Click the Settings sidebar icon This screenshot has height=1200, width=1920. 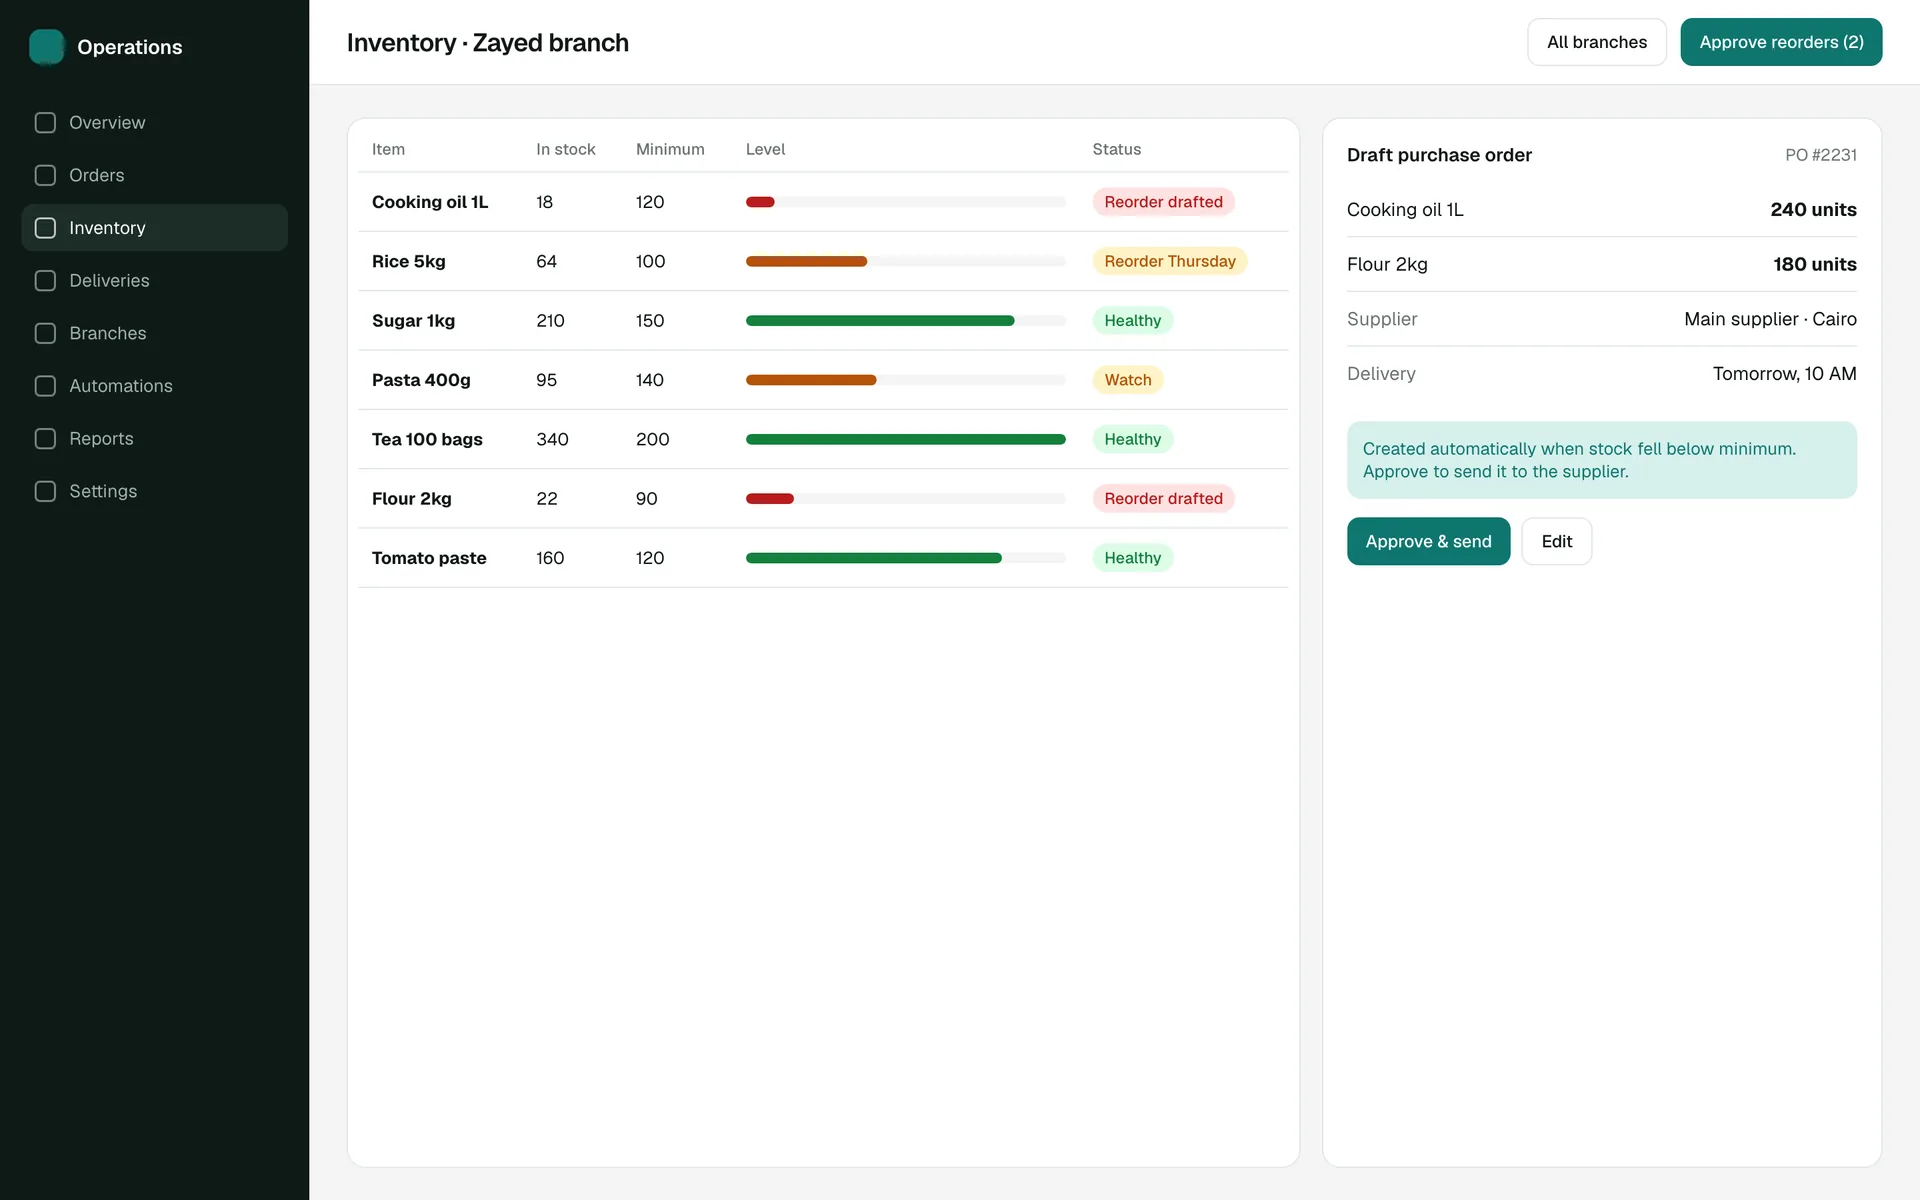(45, 491)
